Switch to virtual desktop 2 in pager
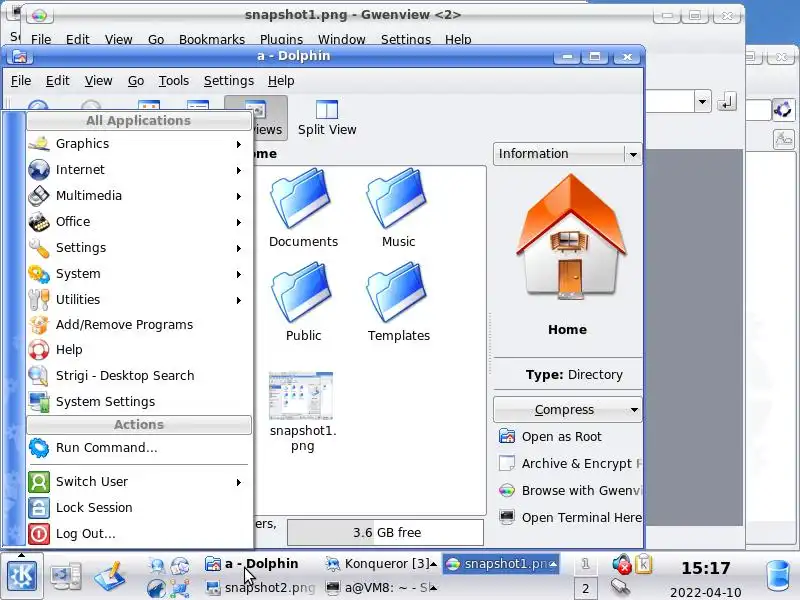This screenshot has height=600, width=800. tap(585, 589)
